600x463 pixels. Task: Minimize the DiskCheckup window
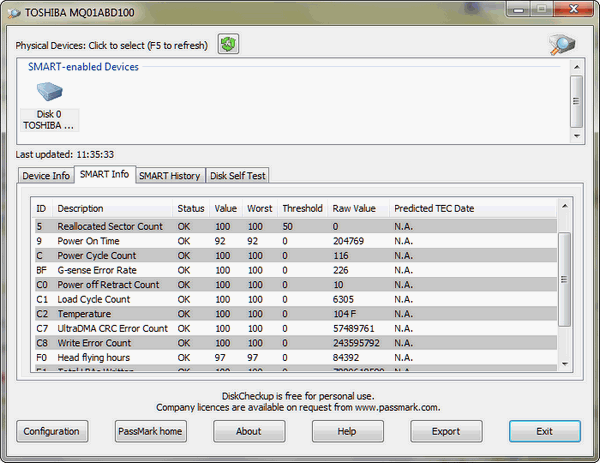coord(519,8)
